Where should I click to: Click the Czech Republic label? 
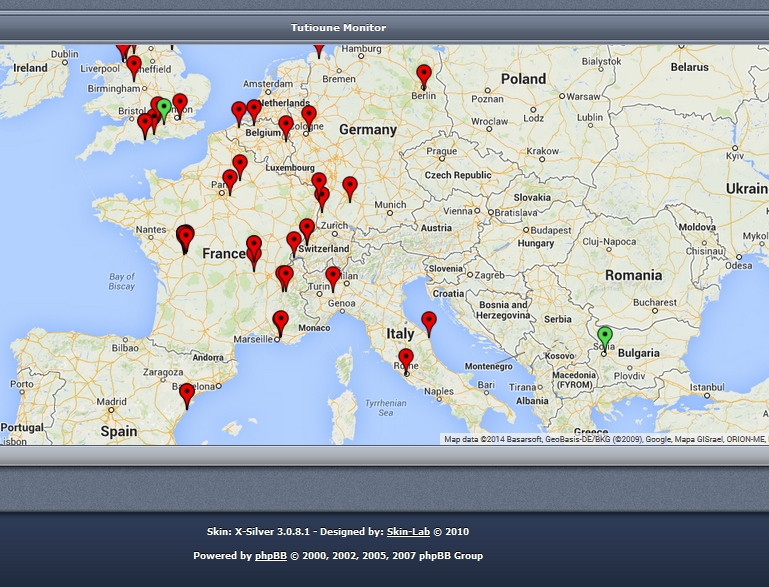(458, 175)
